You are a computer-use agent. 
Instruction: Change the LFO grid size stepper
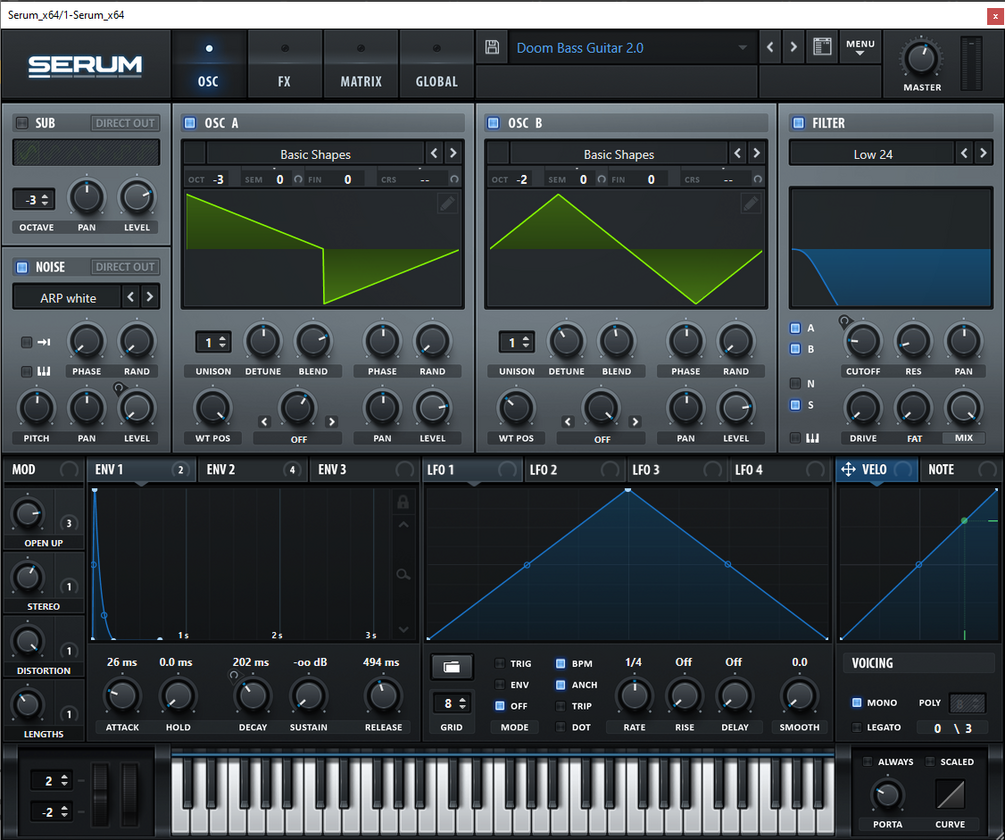point(452,704)
